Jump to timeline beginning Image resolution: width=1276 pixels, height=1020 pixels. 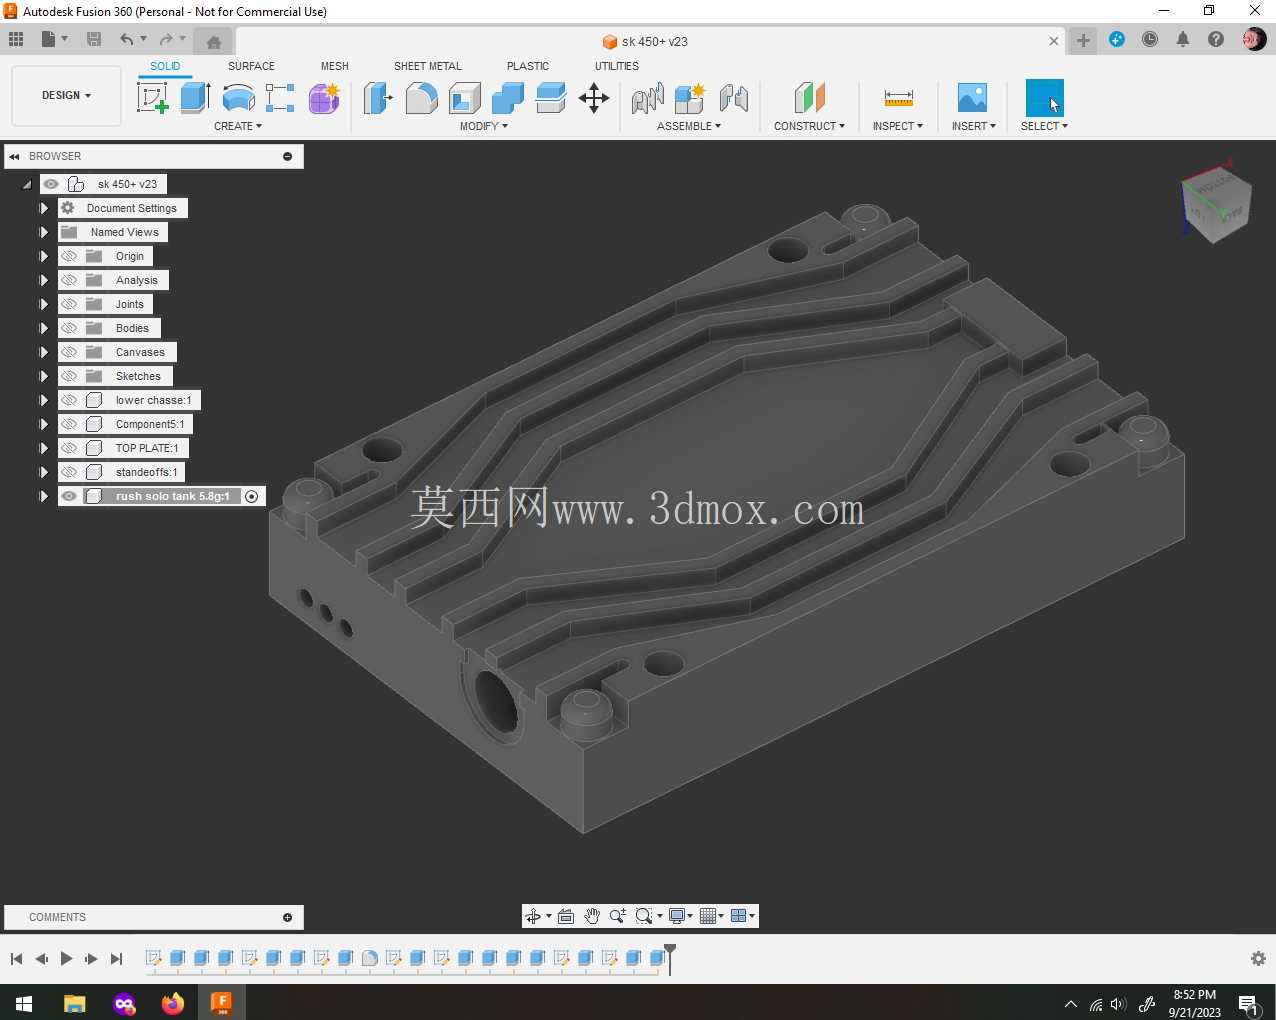point(16,958)
